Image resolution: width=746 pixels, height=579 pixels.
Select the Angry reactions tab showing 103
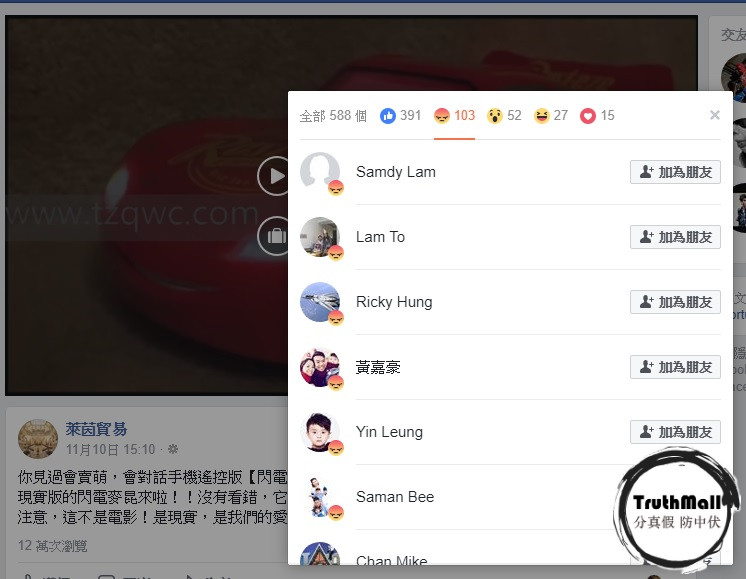pyautogui.click(x=454, y=116)
